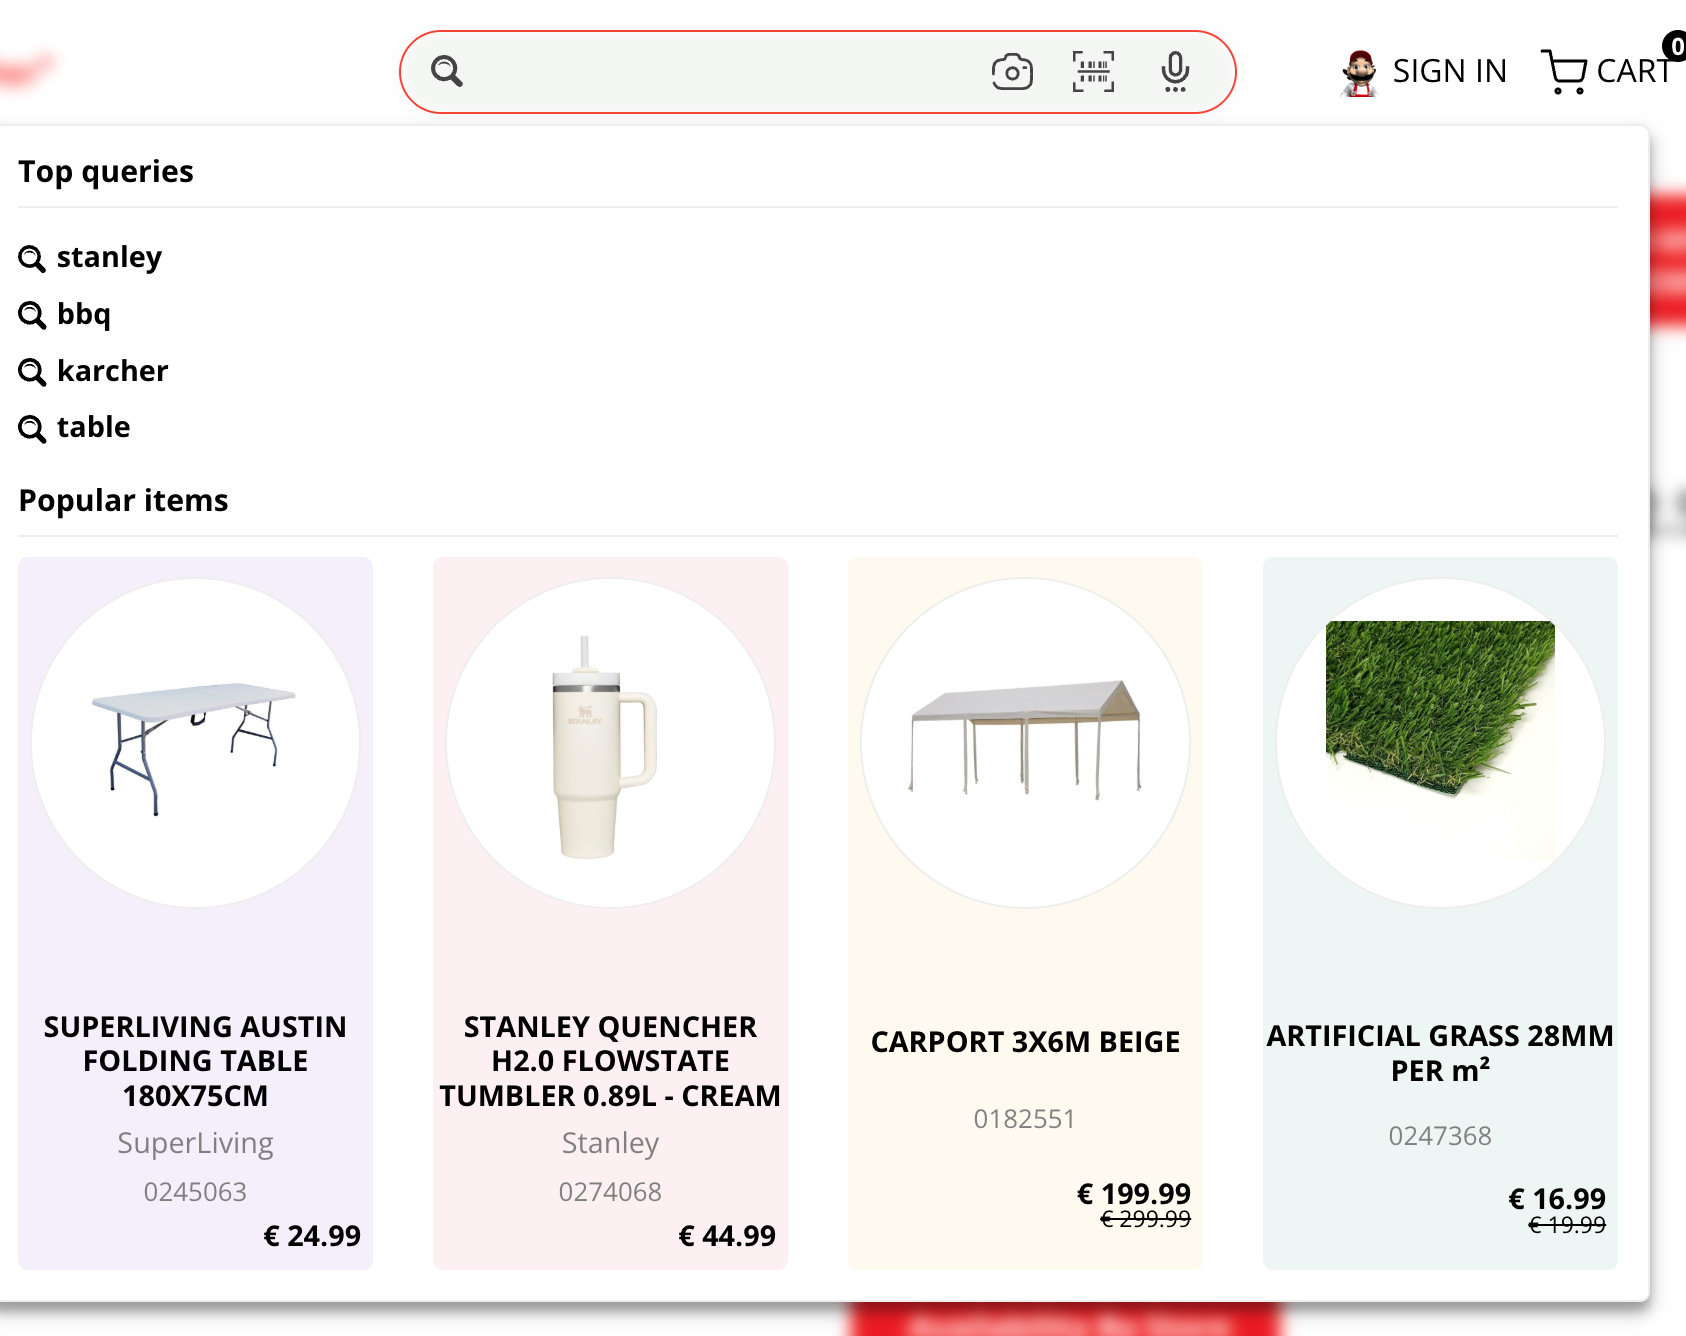Open the Sign In link

(1449, 71)
